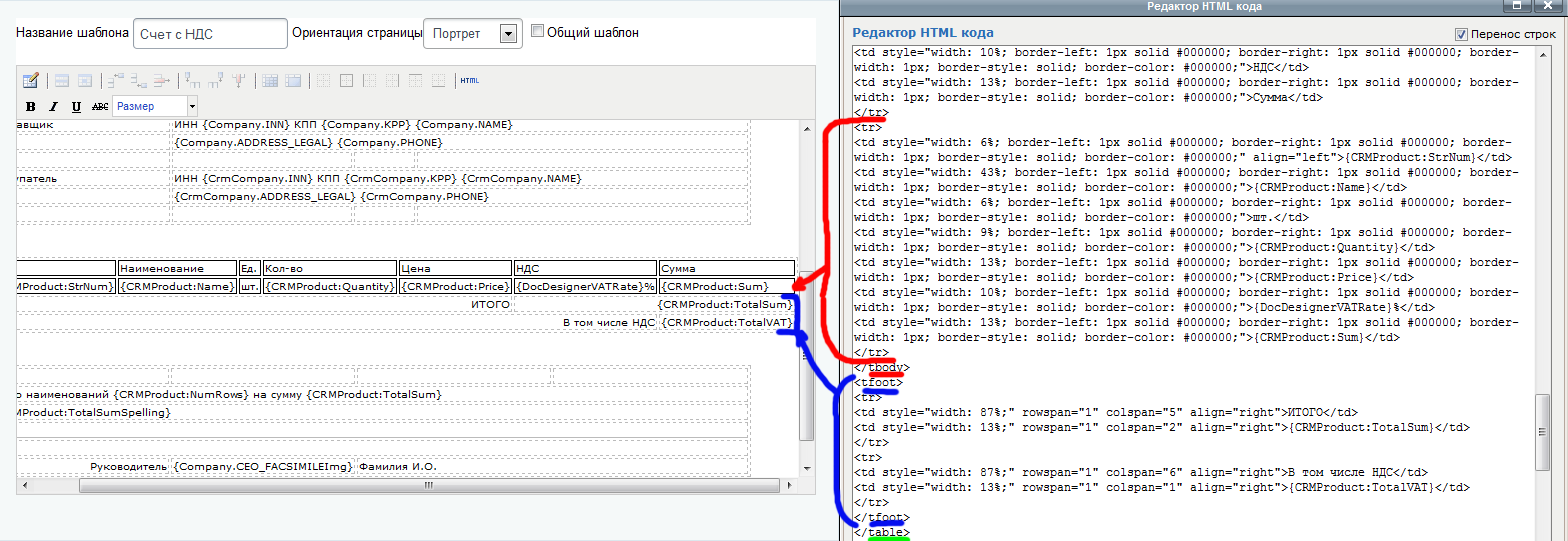Enable the Общий шаблон checkbox
This screenshot has width=1568, height=541.
click(x=537, y=31)
